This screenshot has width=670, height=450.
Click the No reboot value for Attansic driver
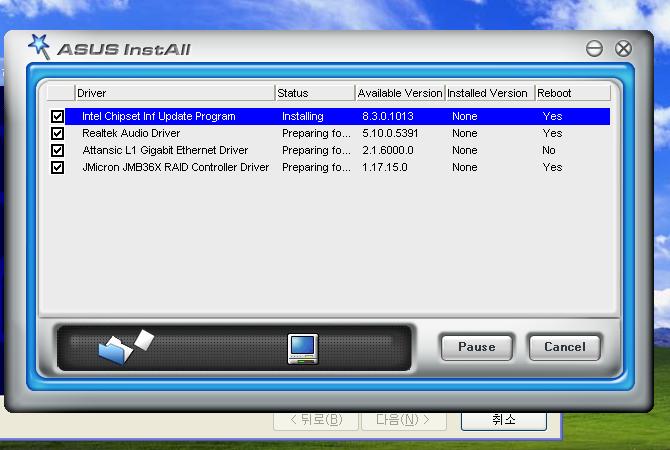point(549,150)
